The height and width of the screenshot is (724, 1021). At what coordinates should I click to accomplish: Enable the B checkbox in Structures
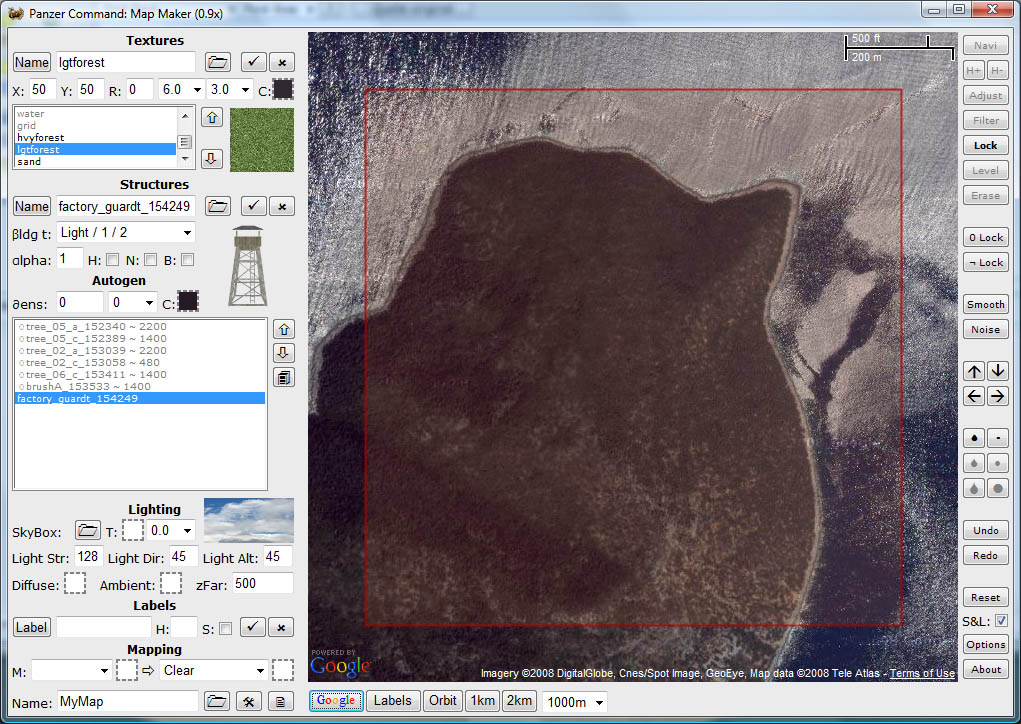coord(186,260)
